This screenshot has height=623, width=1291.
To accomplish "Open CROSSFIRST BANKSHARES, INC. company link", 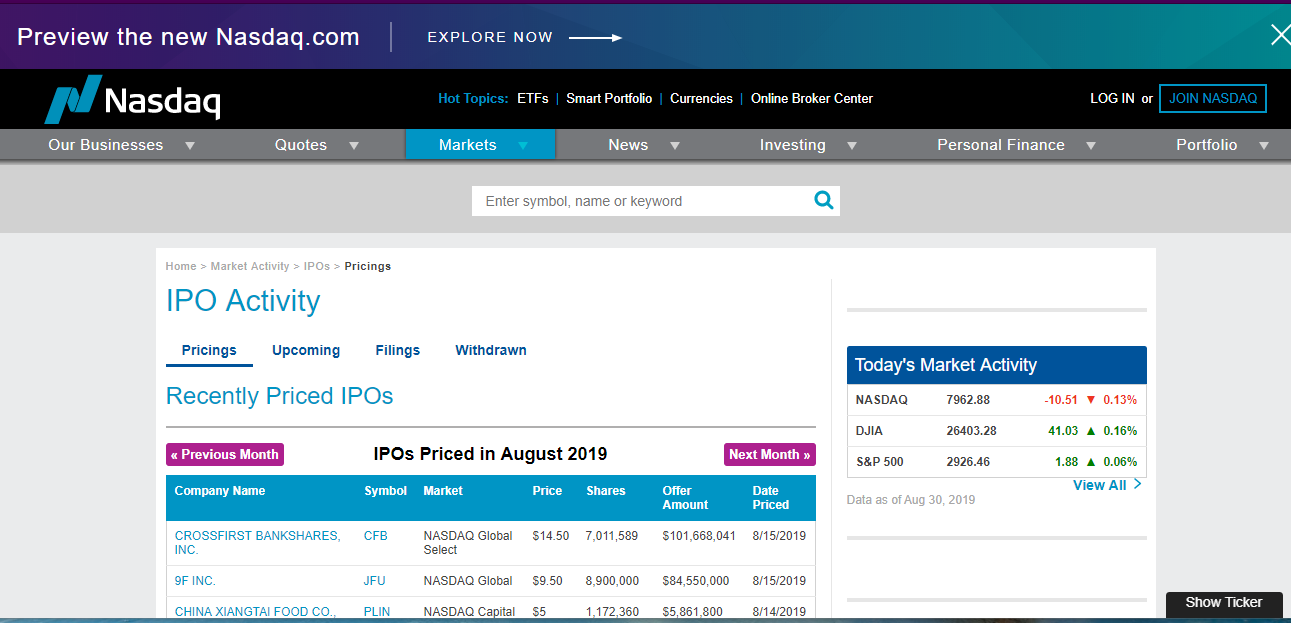I will (257, 543).
